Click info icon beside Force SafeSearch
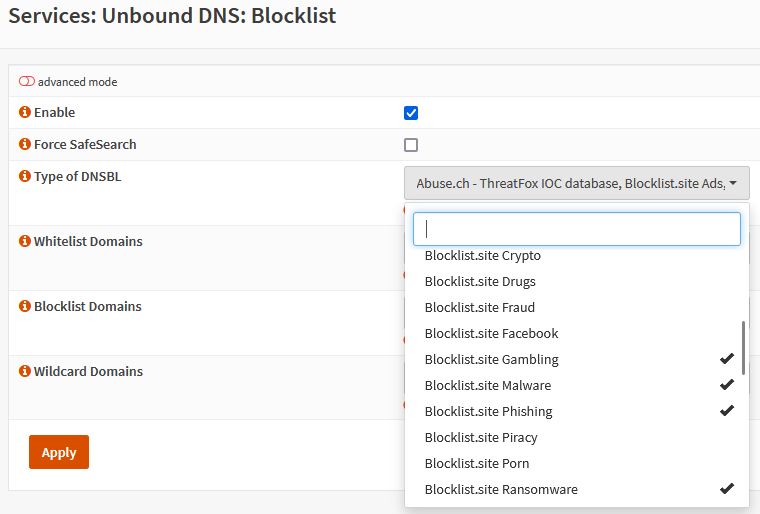This screenshot has width=760, height=514. tap(25, 145)
